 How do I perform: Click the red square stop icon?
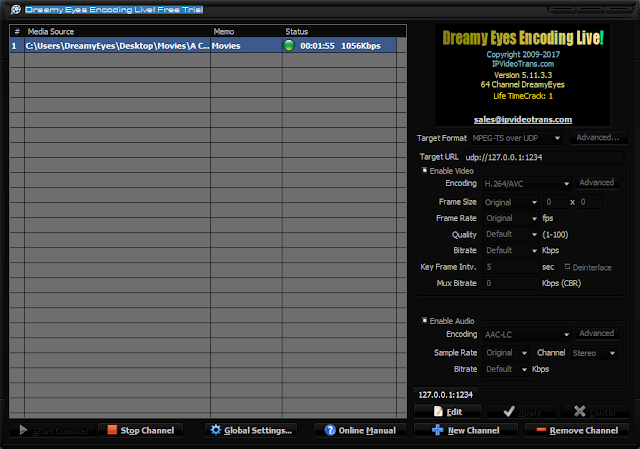click(112, 429)
